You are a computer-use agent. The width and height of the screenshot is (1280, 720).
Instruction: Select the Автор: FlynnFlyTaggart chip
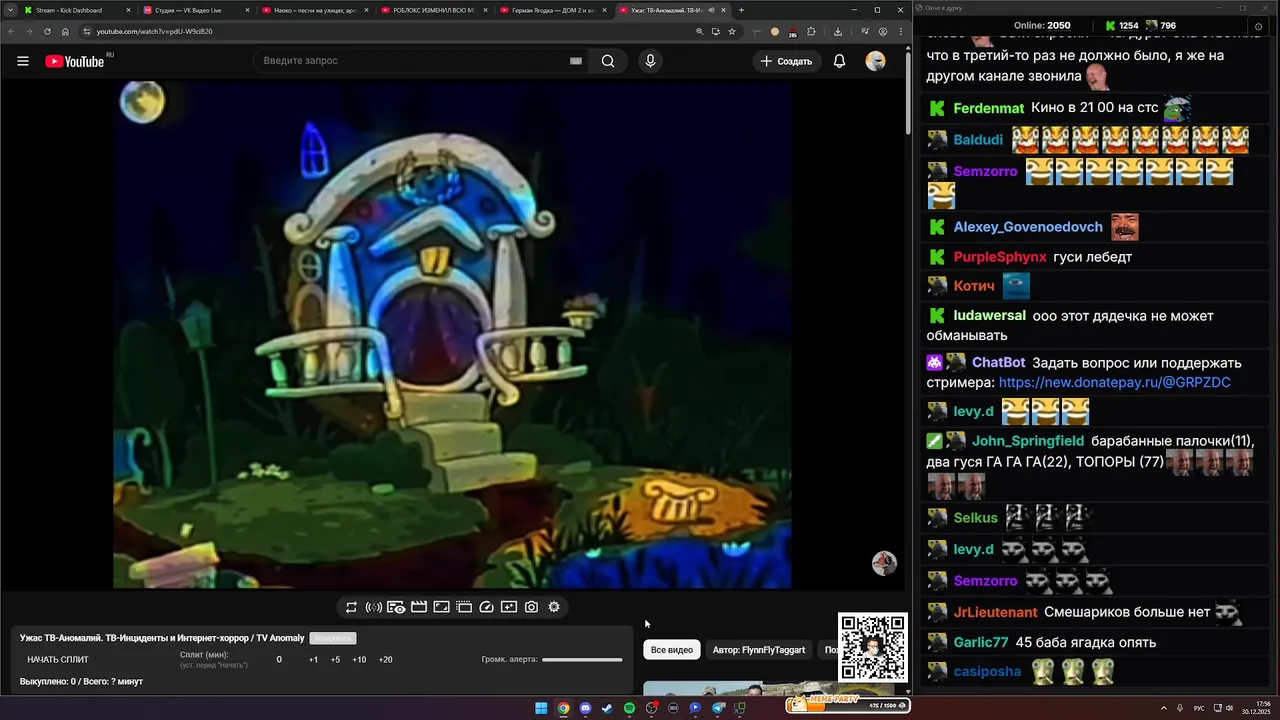pos(759,650)
